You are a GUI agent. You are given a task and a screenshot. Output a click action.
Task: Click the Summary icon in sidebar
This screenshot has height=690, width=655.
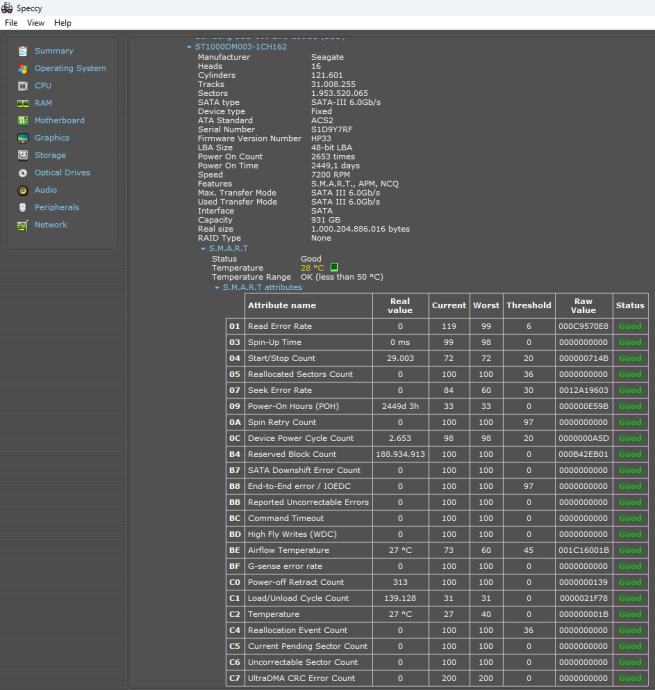[x=23, y=51]
